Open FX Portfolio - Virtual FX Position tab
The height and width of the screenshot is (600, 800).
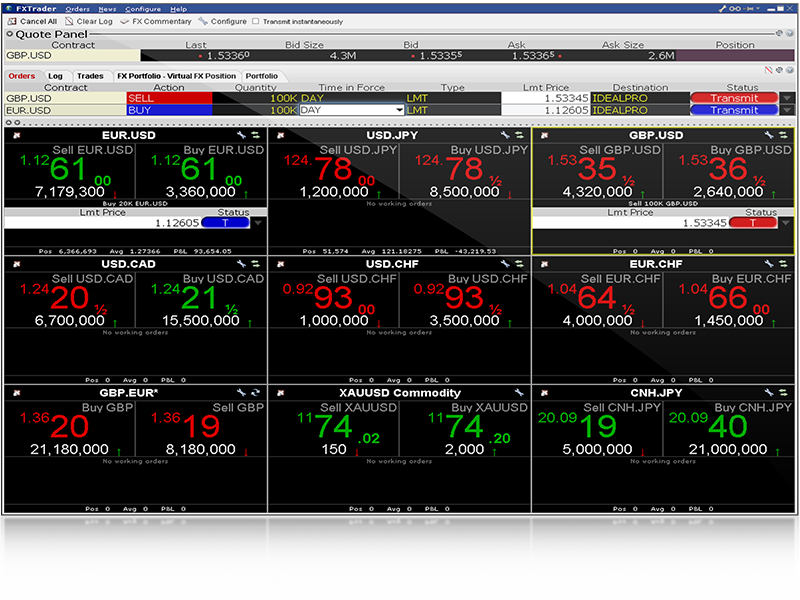pos(177,76)
